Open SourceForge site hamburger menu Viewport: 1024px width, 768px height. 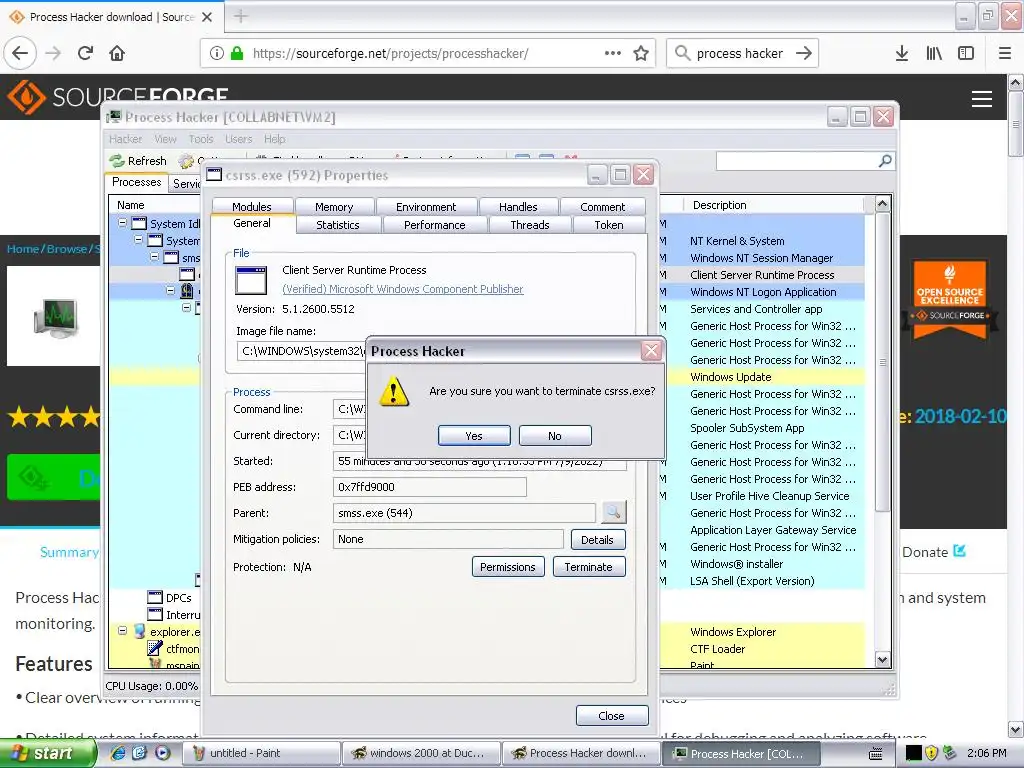[x=982, y=99]
